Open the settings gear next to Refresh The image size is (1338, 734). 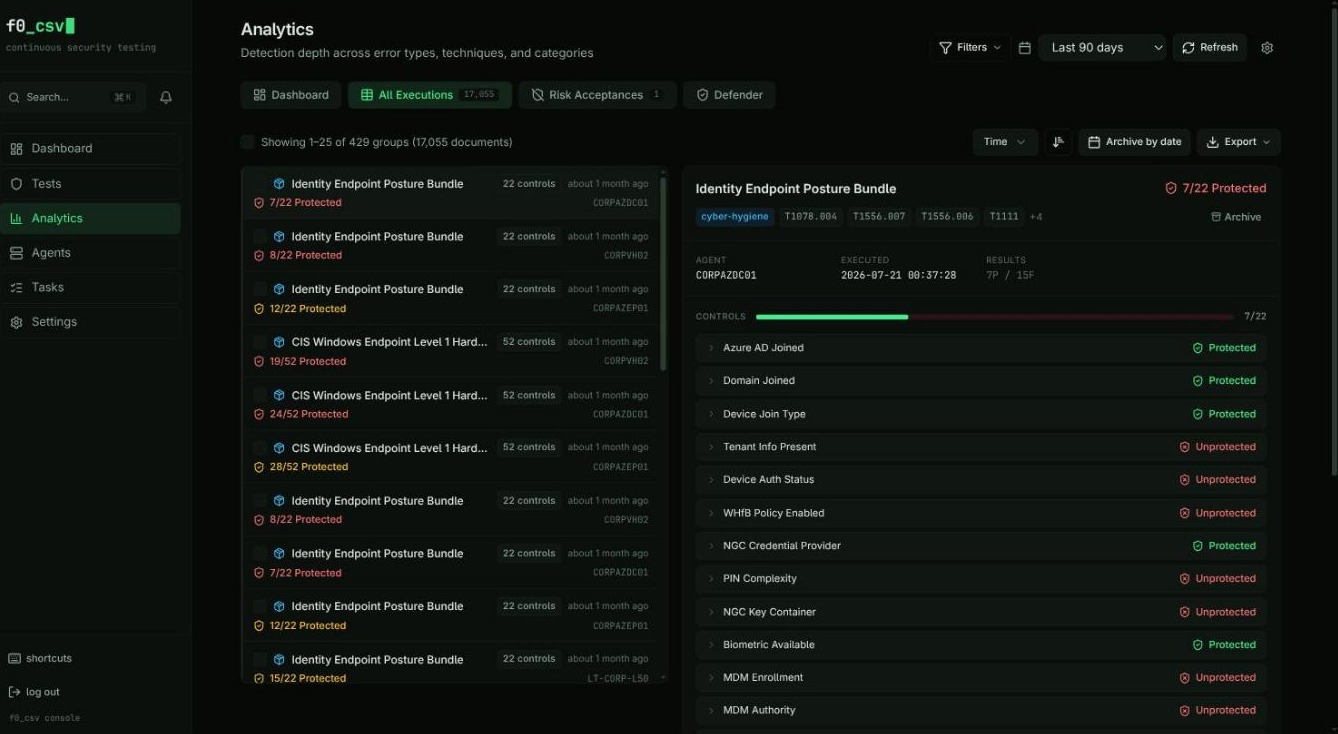pyautogui.click(x=1267, y=48)
